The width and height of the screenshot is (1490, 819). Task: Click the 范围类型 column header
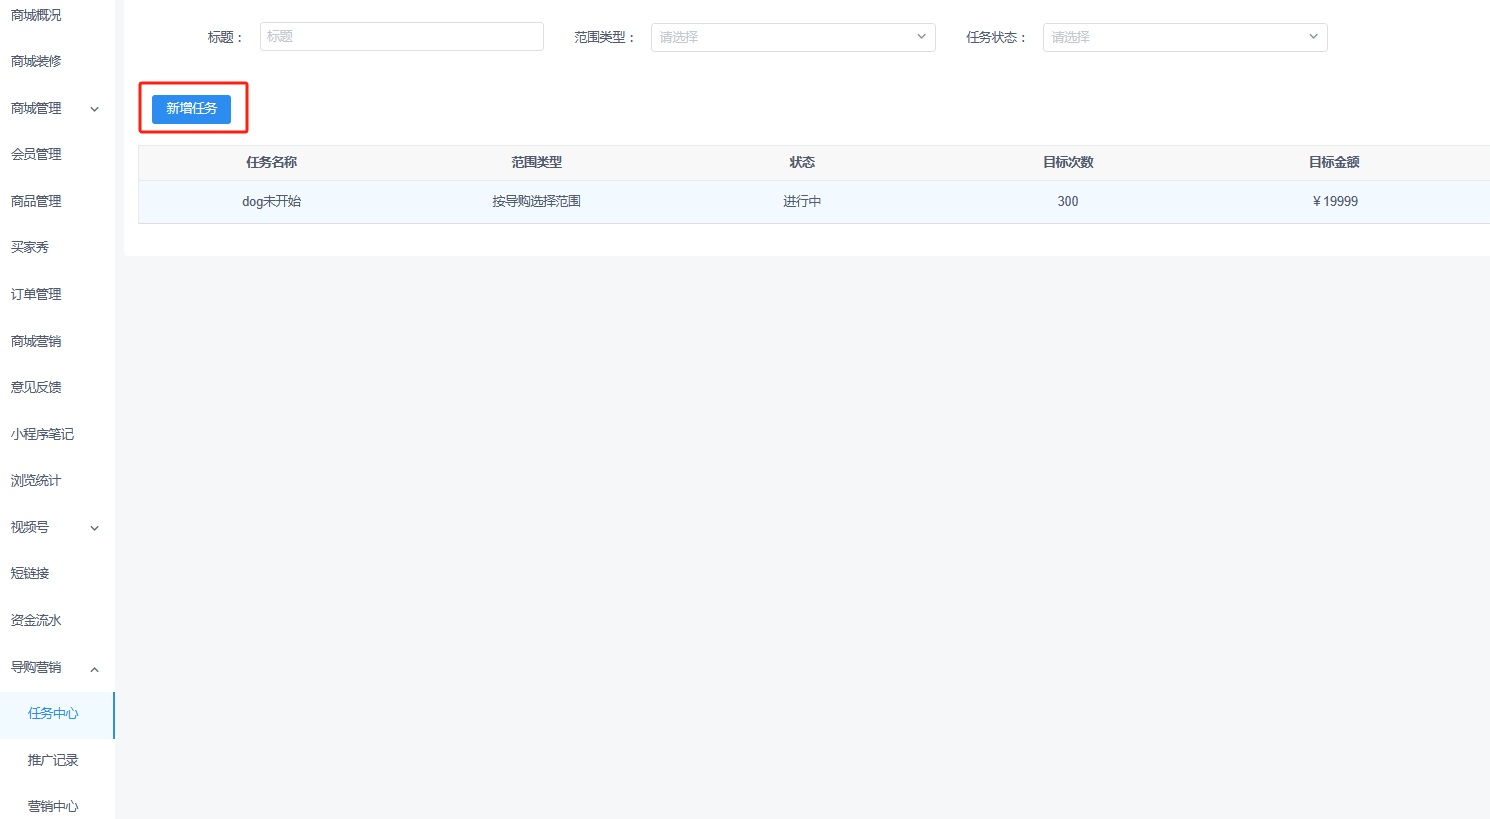pos(537,162)
